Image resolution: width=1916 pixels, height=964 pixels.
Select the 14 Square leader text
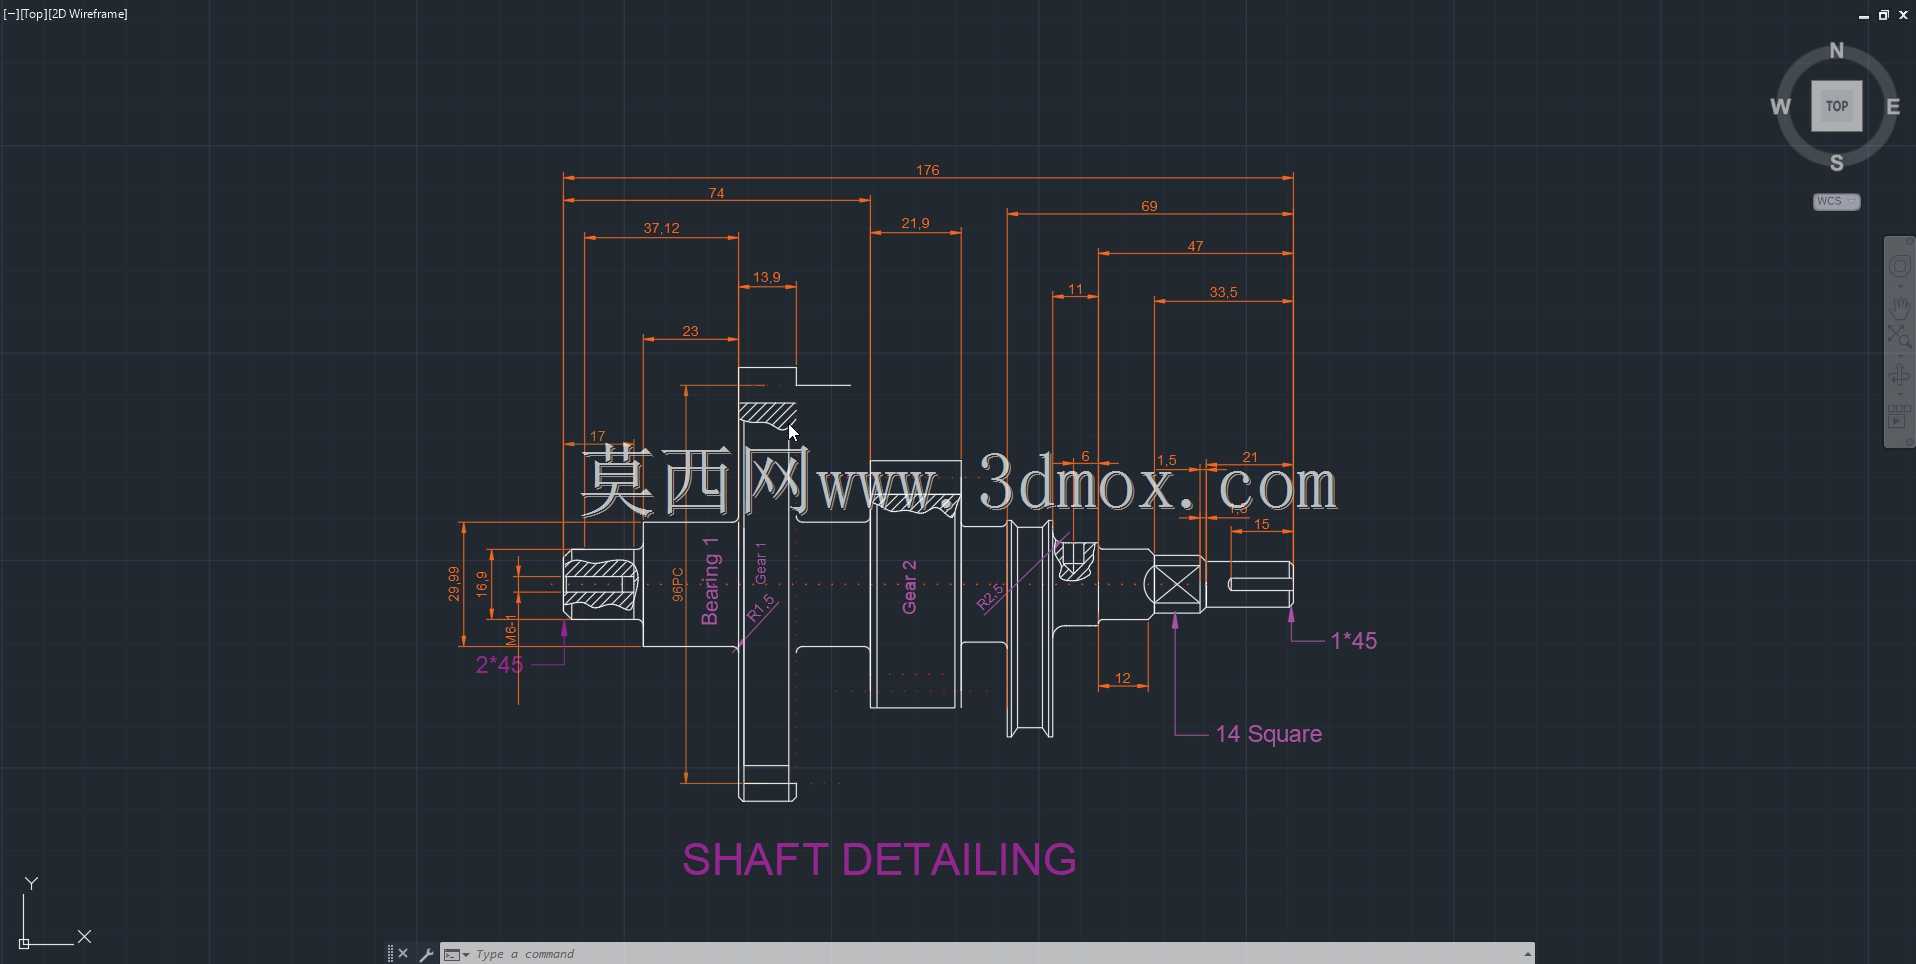(1269, 734)
